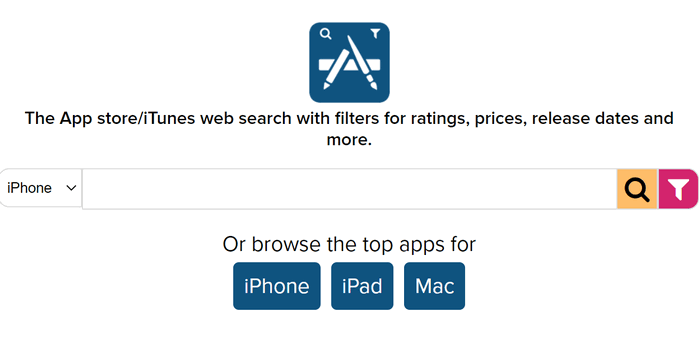Click the orange magnifying glass search button
Viewport: 700px width, 361px height.
click(637, 189)
